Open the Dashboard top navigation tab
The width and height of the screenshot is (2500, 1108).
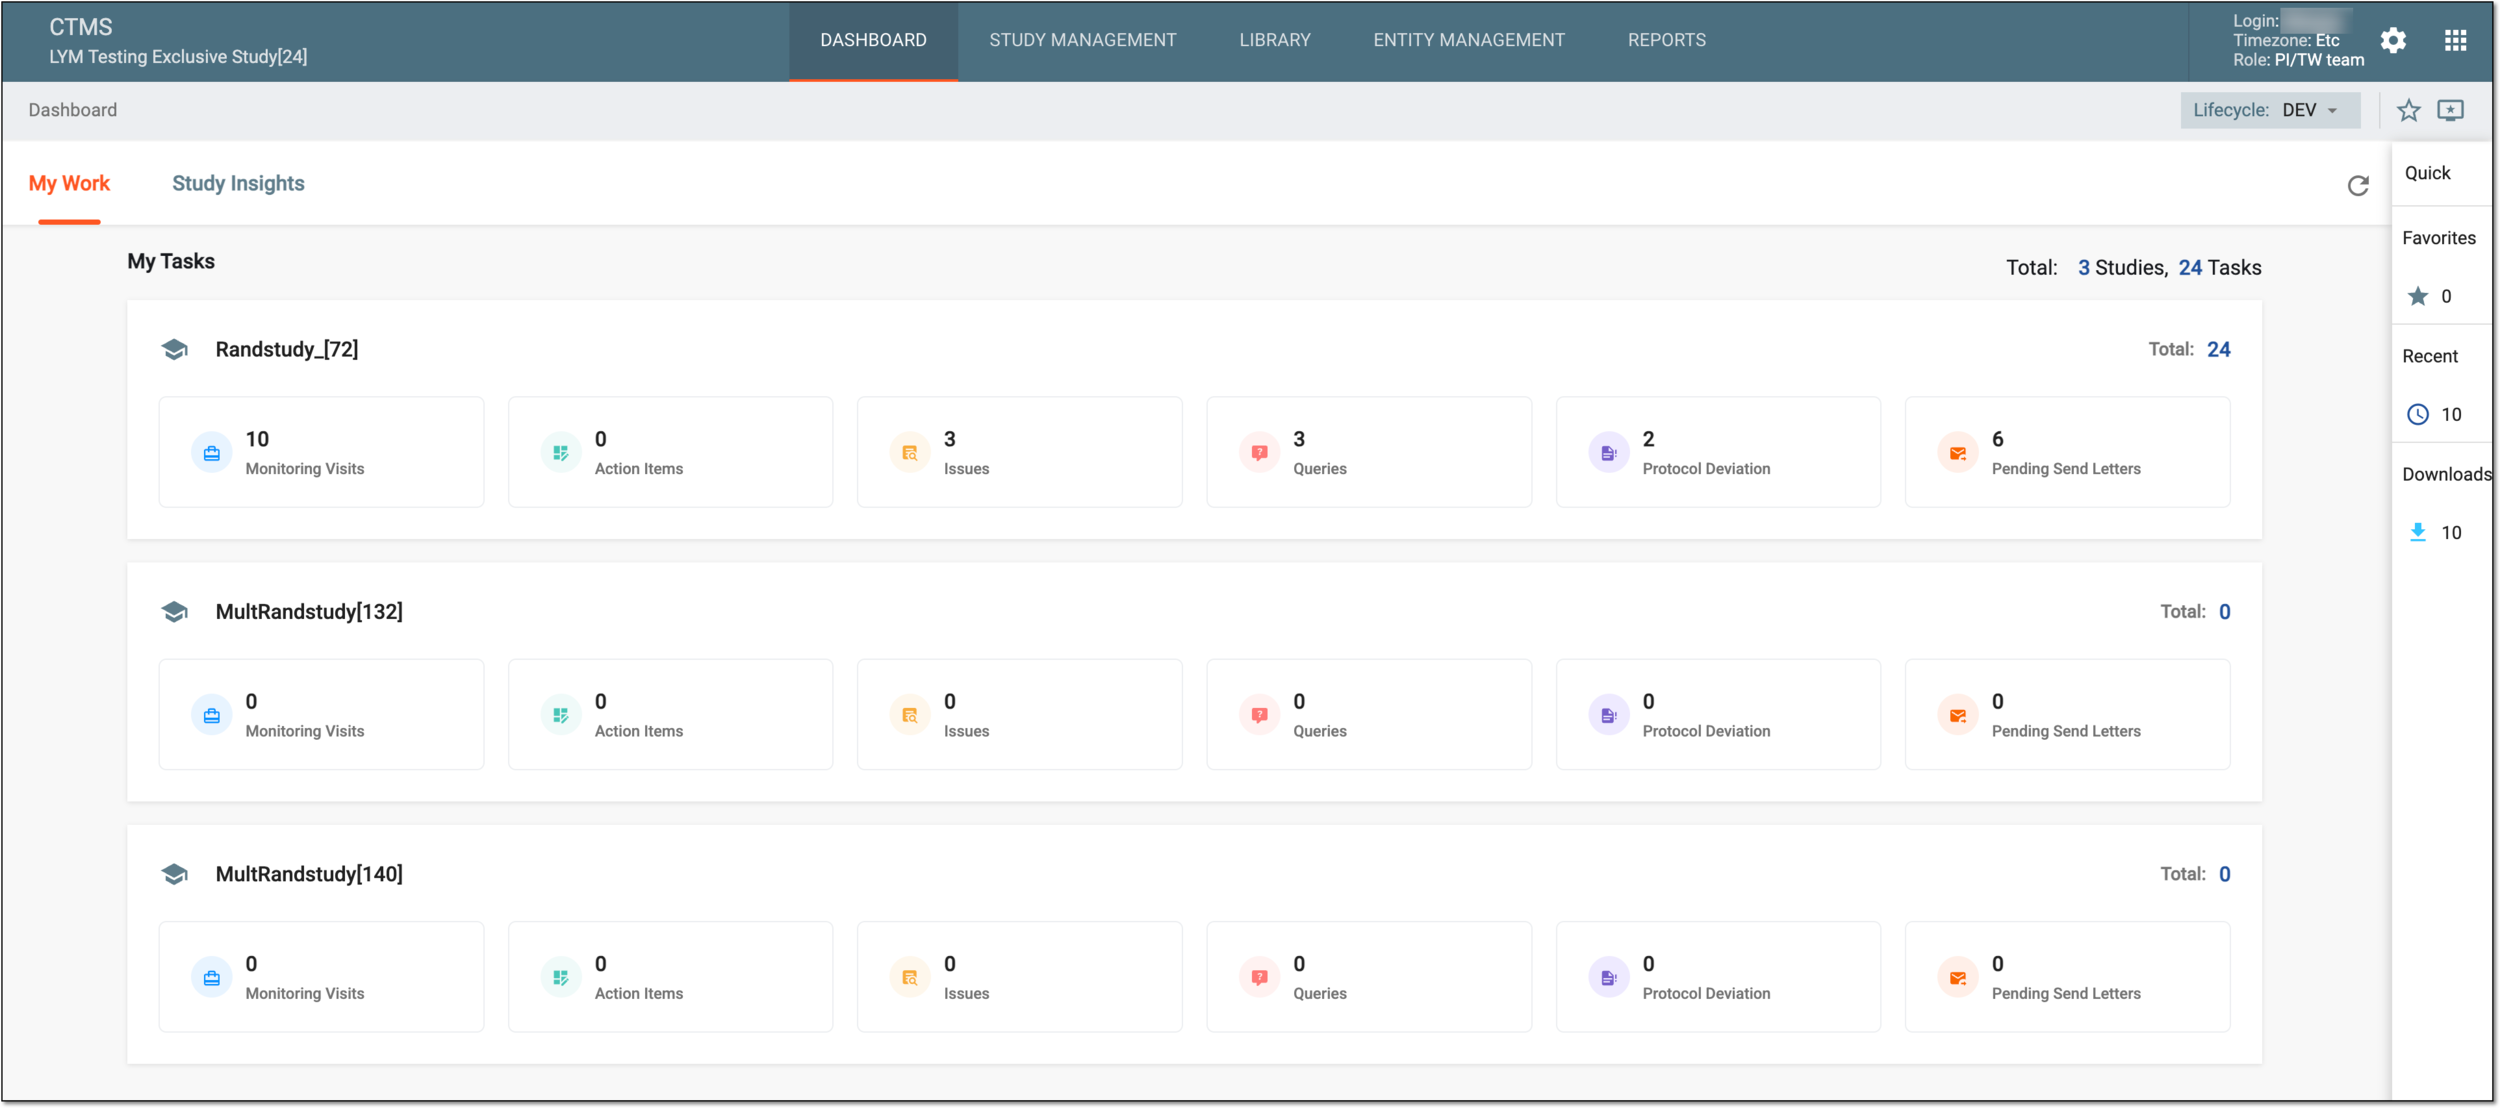(873, 40)
